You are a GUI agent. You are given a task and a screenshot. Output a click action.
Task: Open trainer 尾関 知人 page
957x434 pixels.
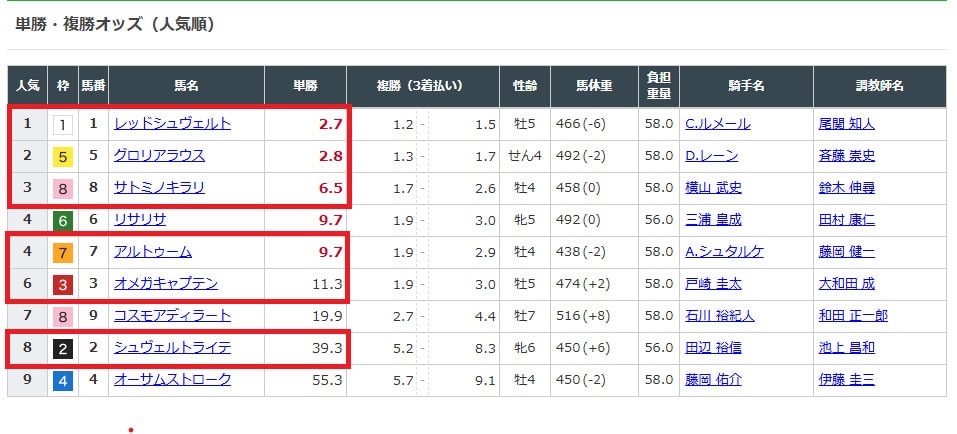pyautogui.click(x=845, y=124)
